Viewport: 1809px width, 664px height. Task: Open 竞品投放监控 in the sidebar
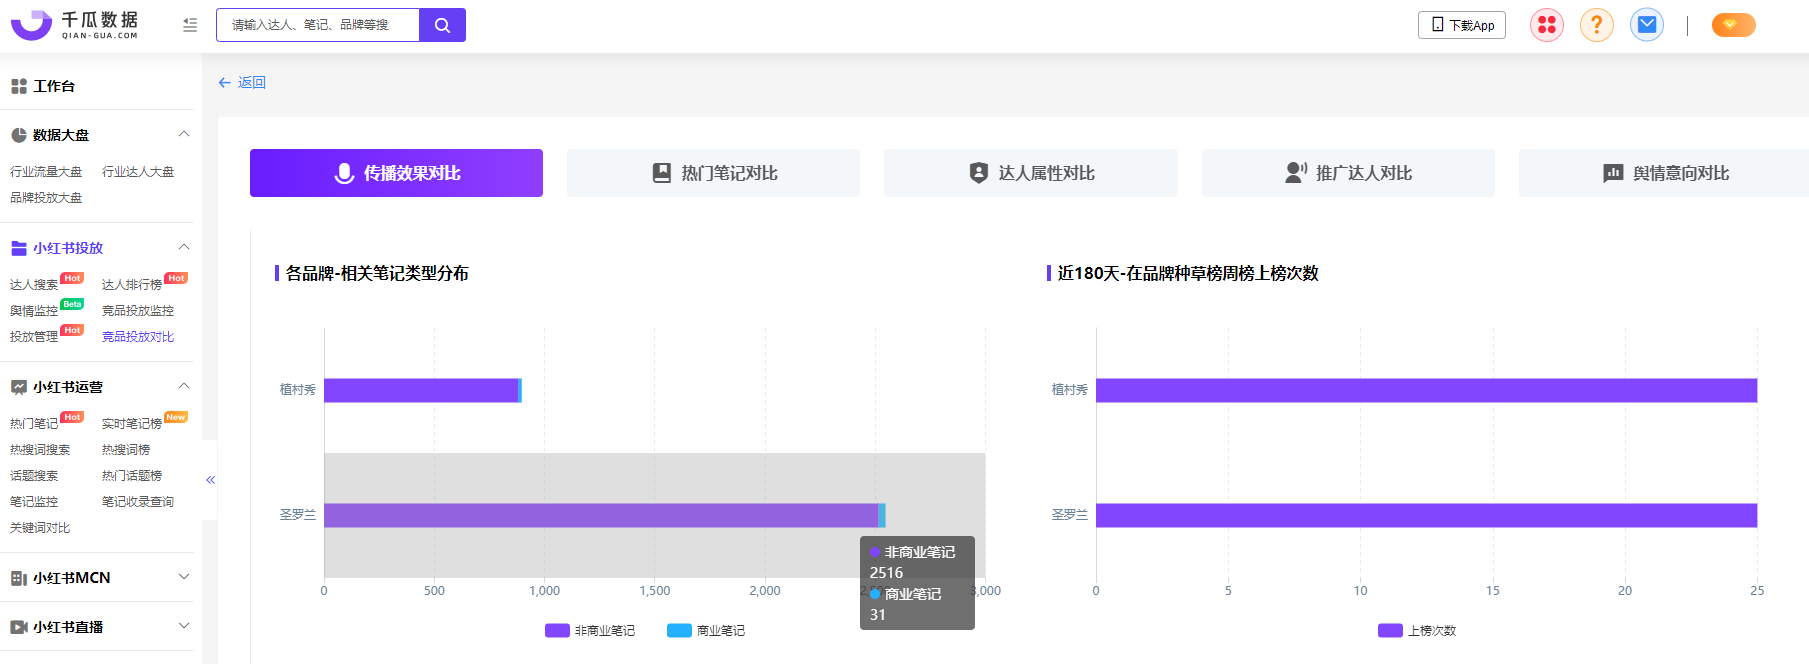(138, 311)
